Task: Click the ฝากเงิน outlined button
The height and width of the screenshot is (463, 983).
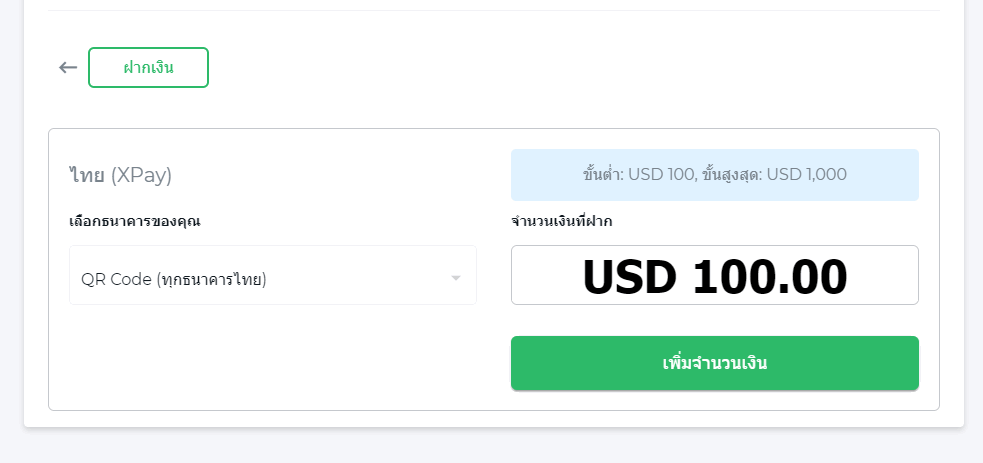Action: (149, 68)
